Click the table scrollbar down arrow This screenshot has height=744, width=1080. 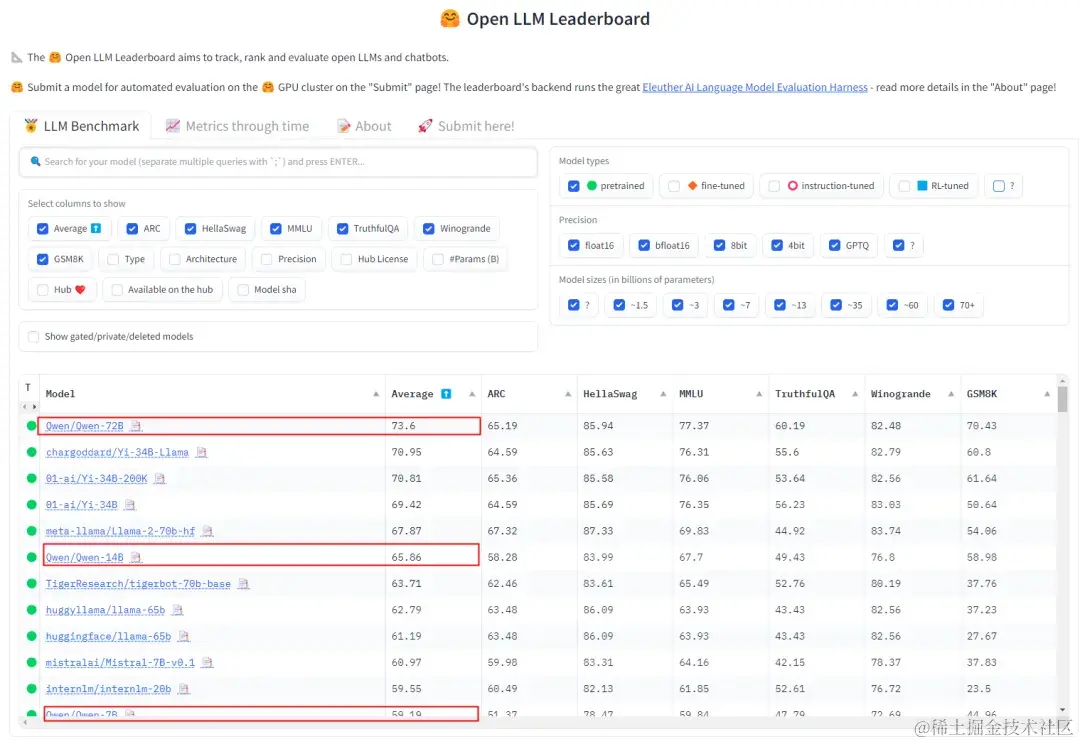pyautogui.click(x=1063, y=710)
